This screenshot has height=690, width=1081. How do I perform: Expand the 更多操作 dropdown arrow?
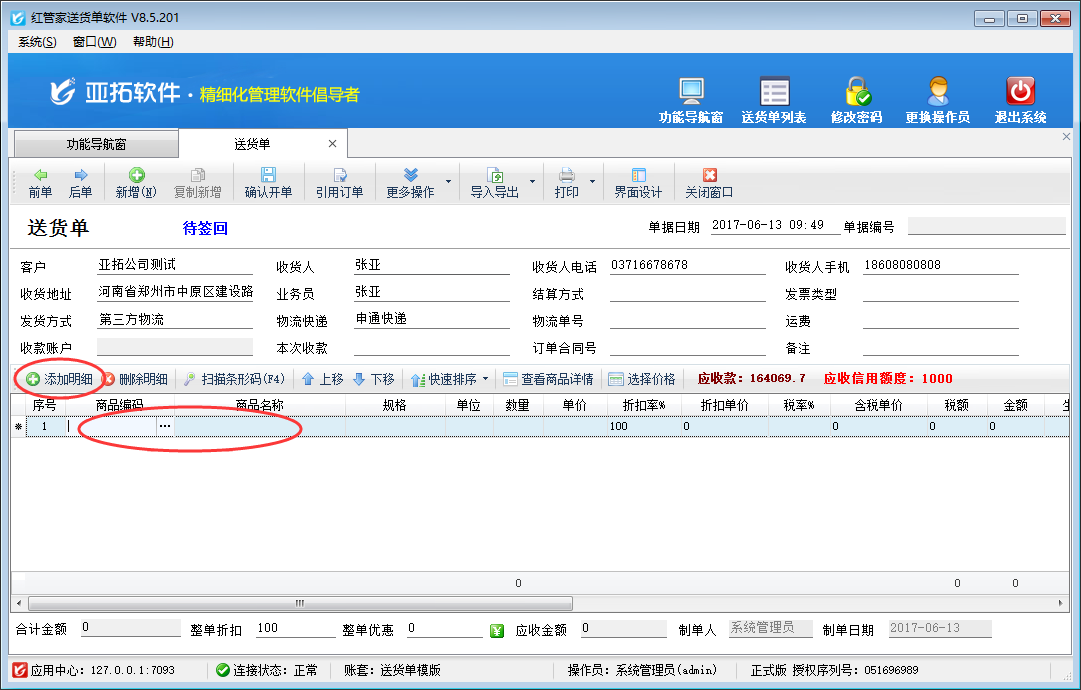coord(448,182)
